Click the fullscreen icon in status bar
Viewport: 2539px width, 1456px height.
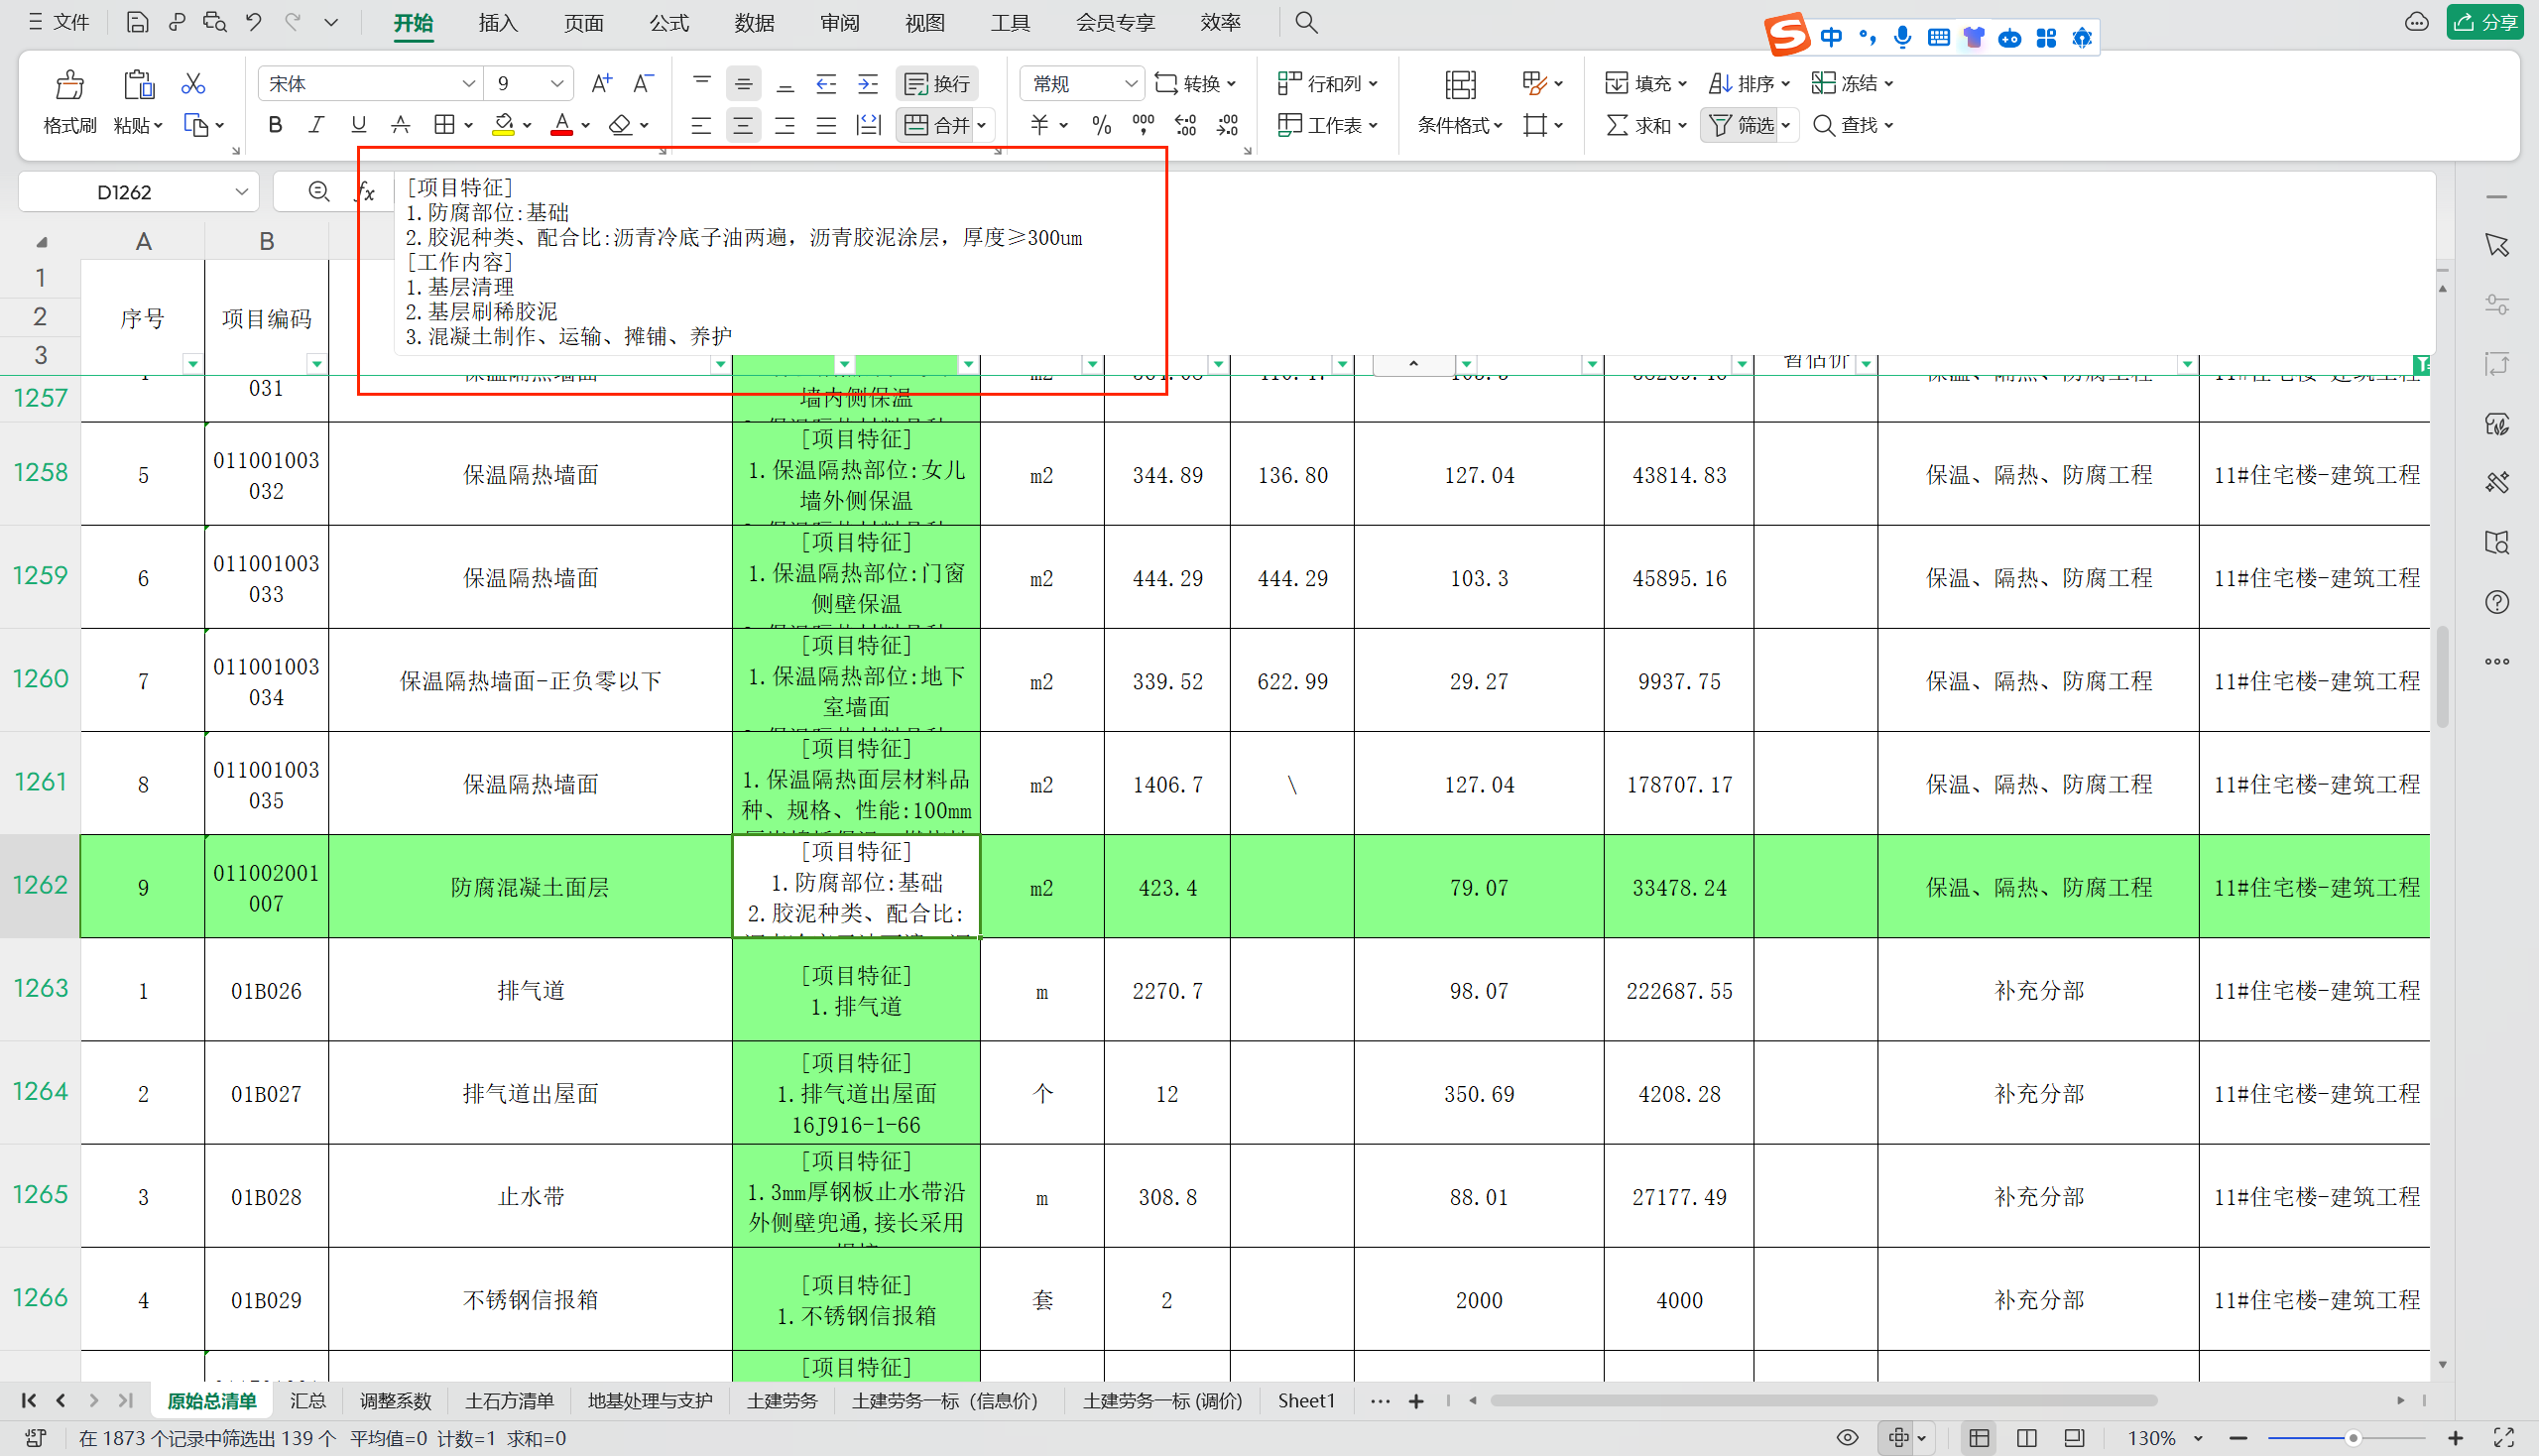click(2504, 1438)
